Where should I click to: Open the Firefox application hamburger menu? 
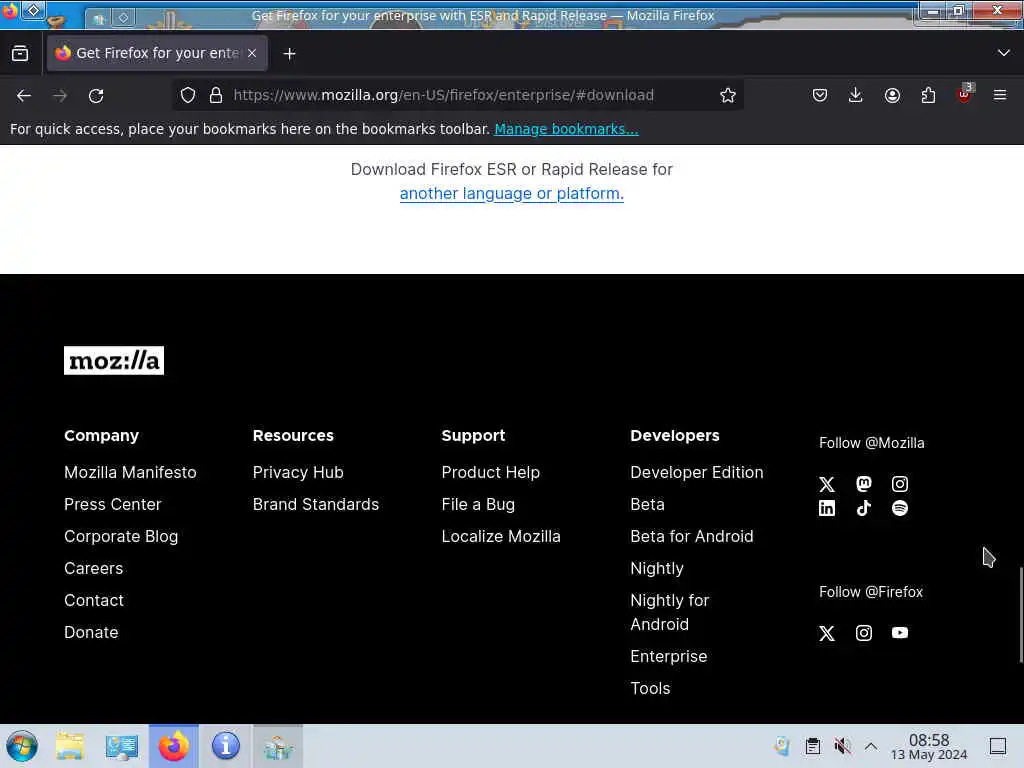pos(1000,95)
